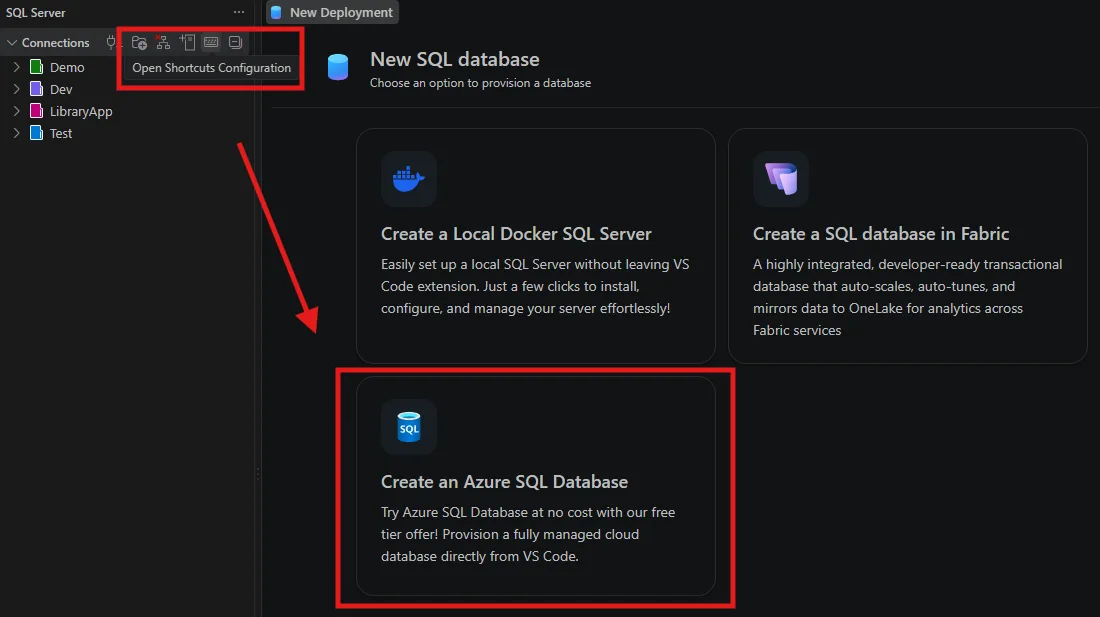Click the Connections section header text
Image resolution: width=1100 pixels, height=617 pixels.
click(x=55, y=43)
